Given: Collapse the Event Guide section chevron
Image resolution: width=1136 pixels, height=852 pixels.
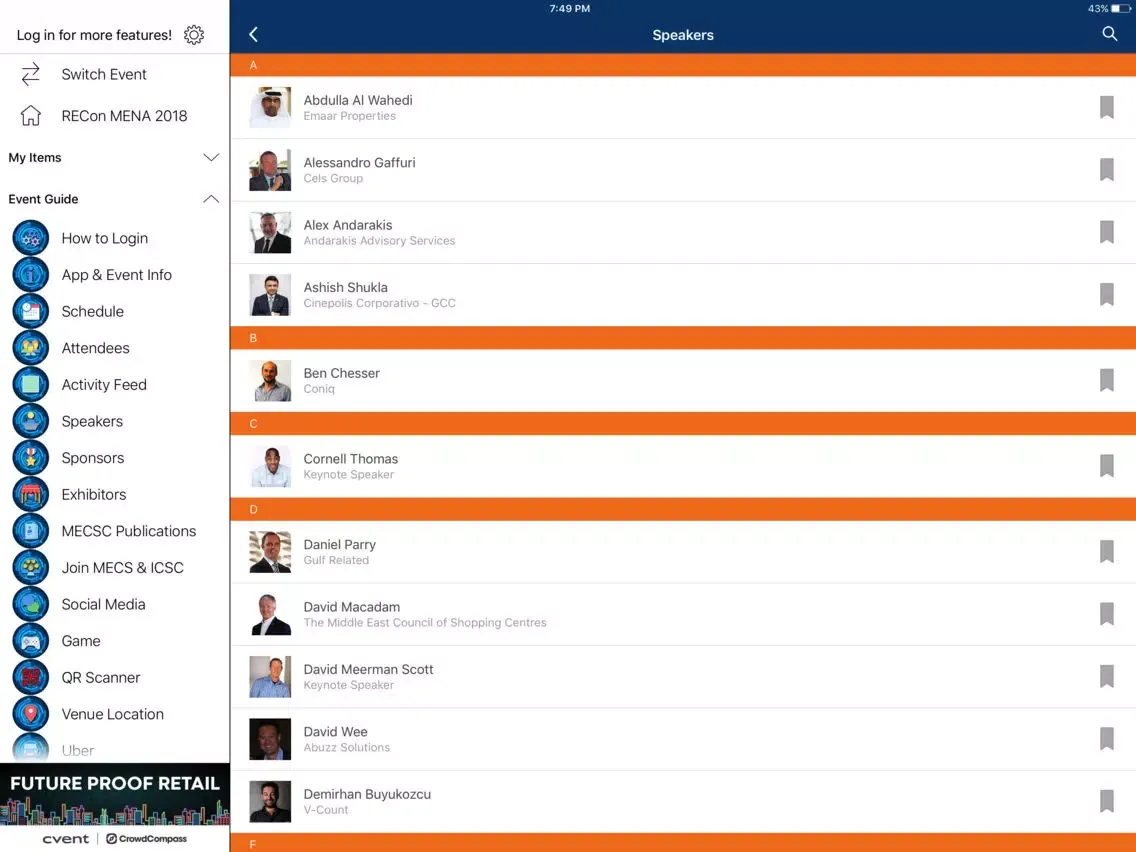Looking at the screenshot, I should pyautogui.click(x=211, y=199).
